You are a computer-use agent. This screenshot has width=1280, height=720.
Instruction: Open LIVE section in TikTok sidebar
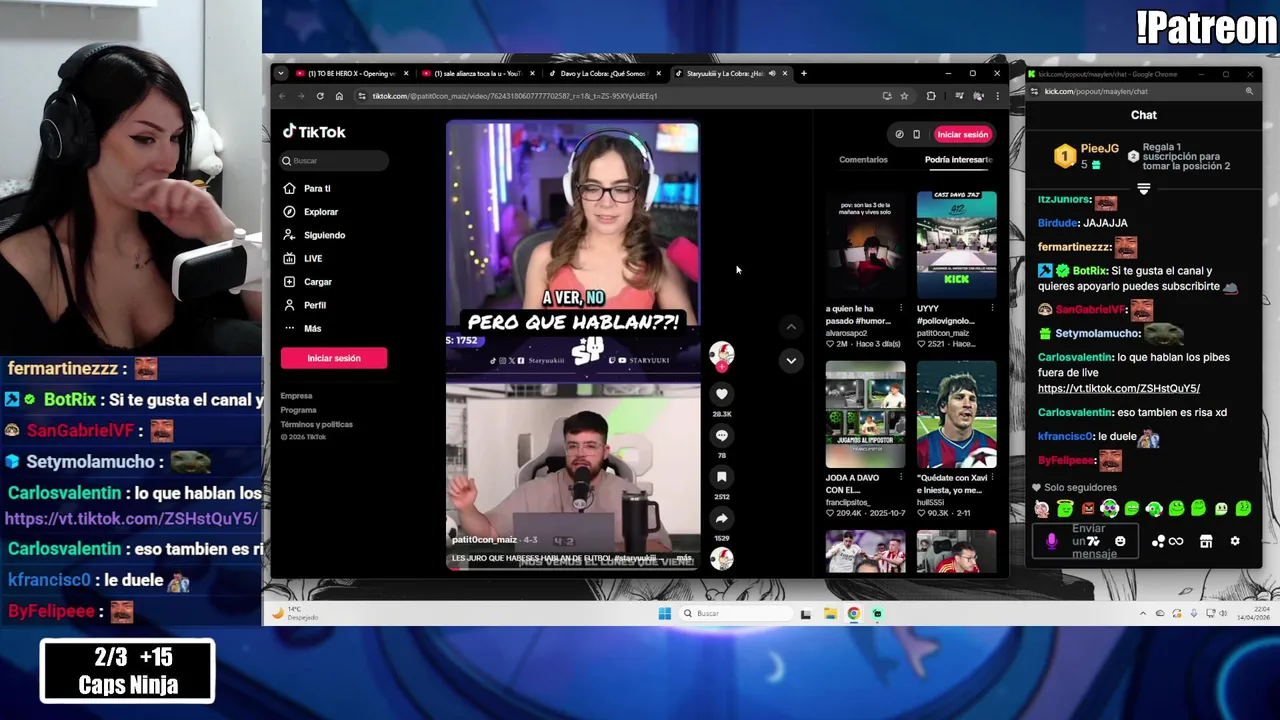click(304, 258)
